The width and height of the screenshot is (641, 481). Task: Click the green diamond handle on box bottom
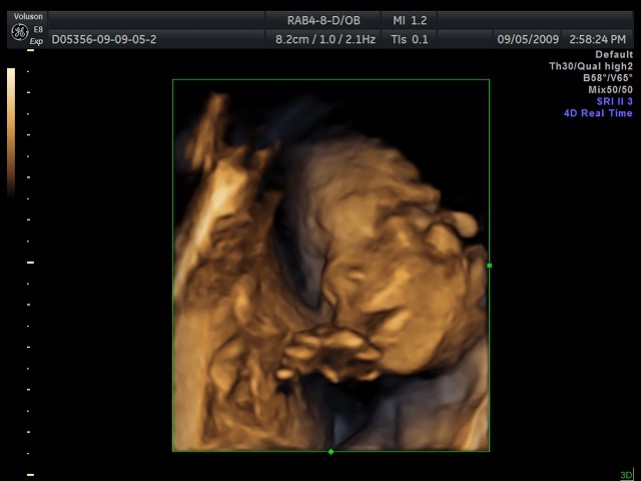[x=331, y=452]
